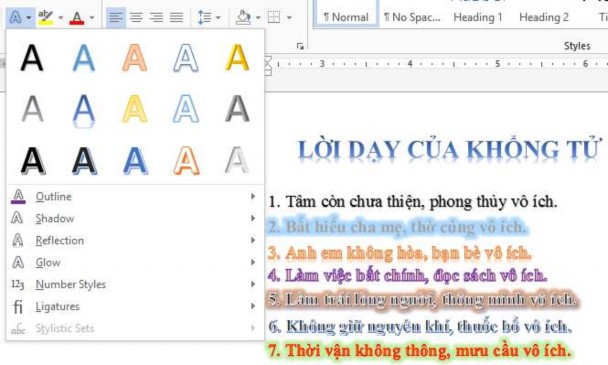Click the Reflection menu icon
This screenshot has width=608, height=365.
pyautogui.click(x=17, y=240)
